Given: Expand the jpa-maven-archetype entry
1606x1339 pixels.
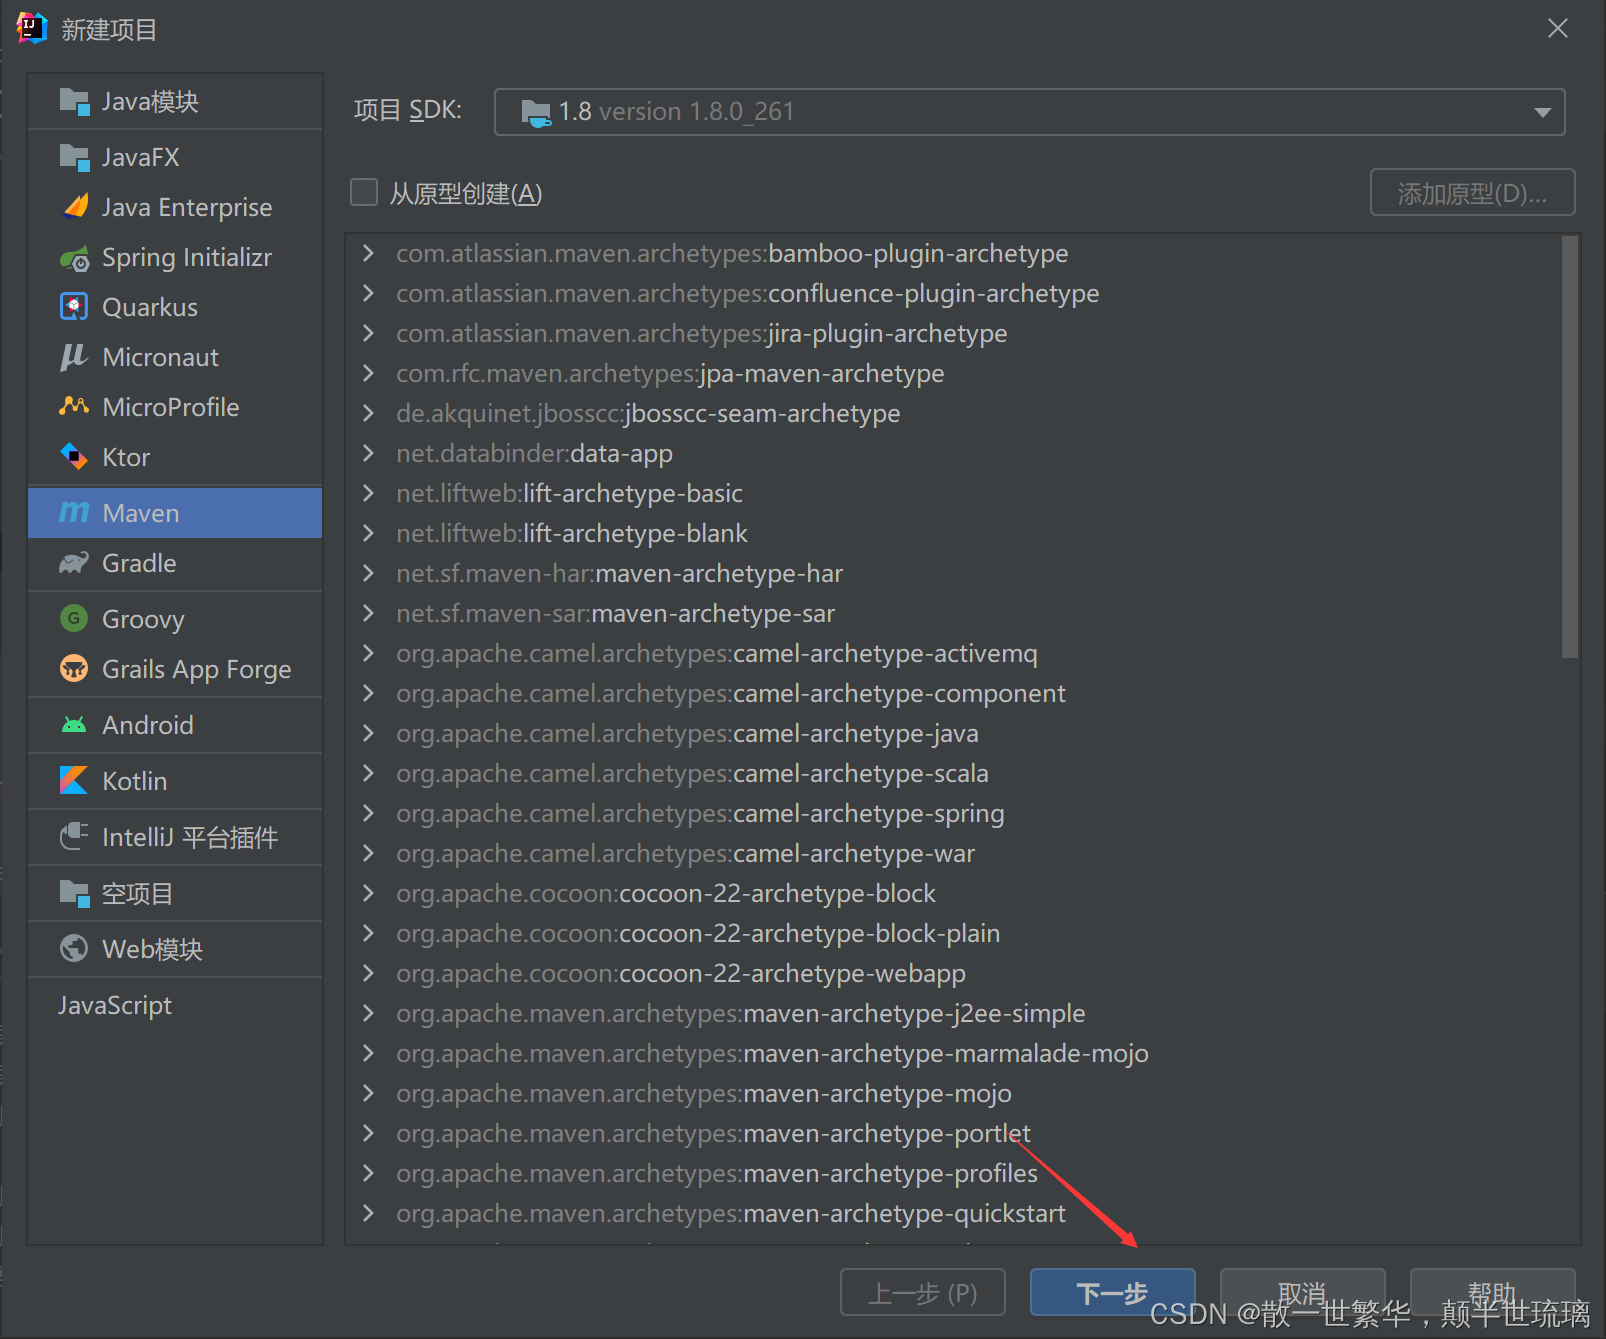Looking at the screenshot, I should click(368, 373).
